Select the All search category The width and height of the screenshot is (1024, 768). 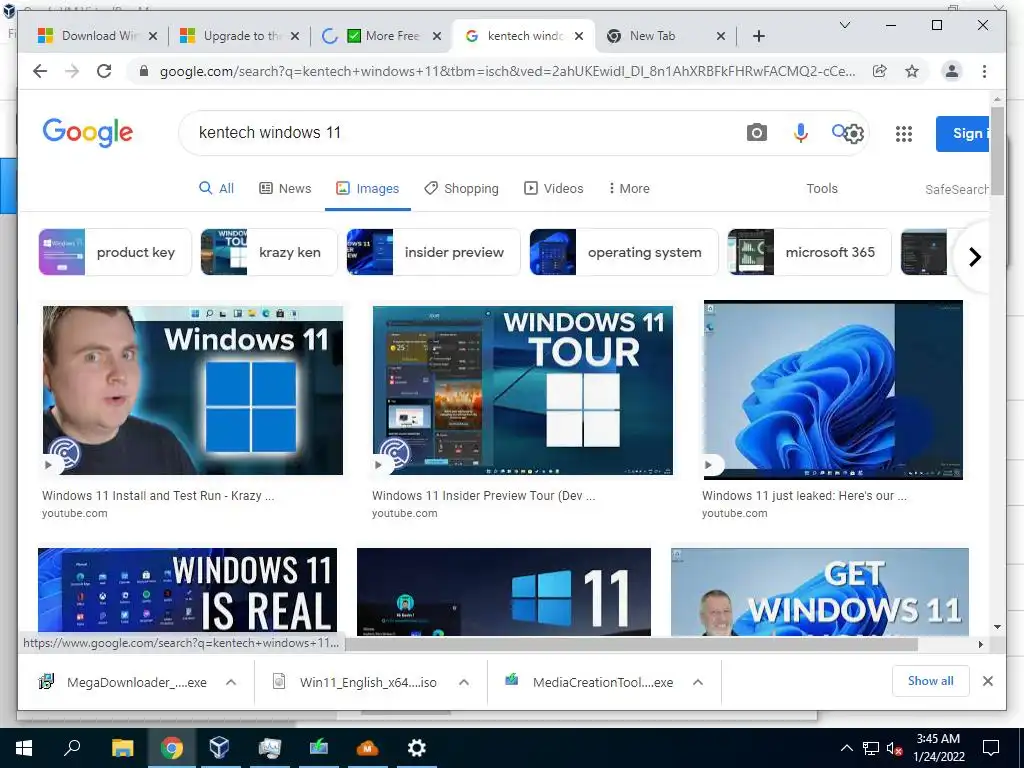pyautogui.click(x=216, y=189)
